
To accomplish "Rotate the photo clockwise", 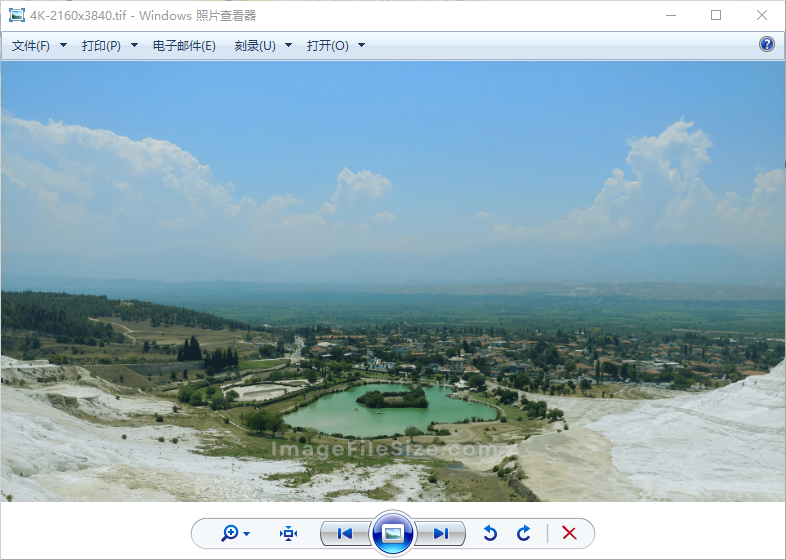I will click(524, 534).
